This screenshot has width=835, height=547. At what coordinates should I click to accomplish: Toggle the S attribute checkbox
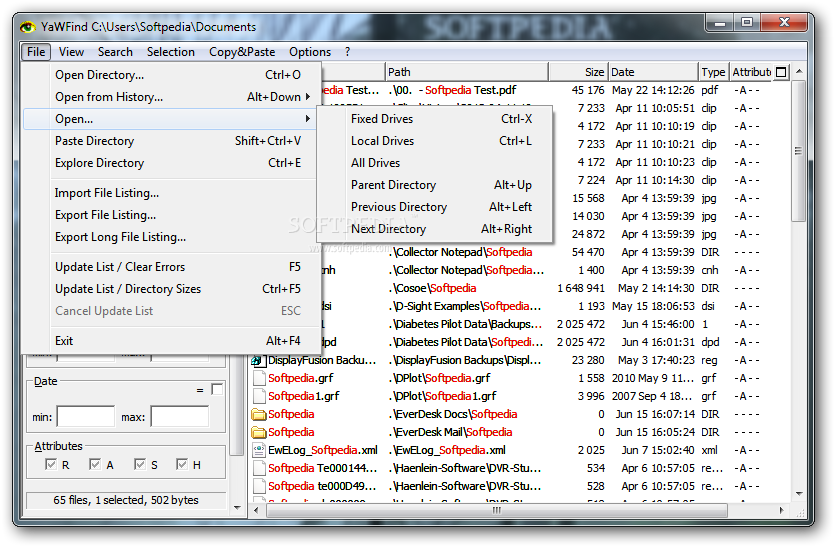140,464
